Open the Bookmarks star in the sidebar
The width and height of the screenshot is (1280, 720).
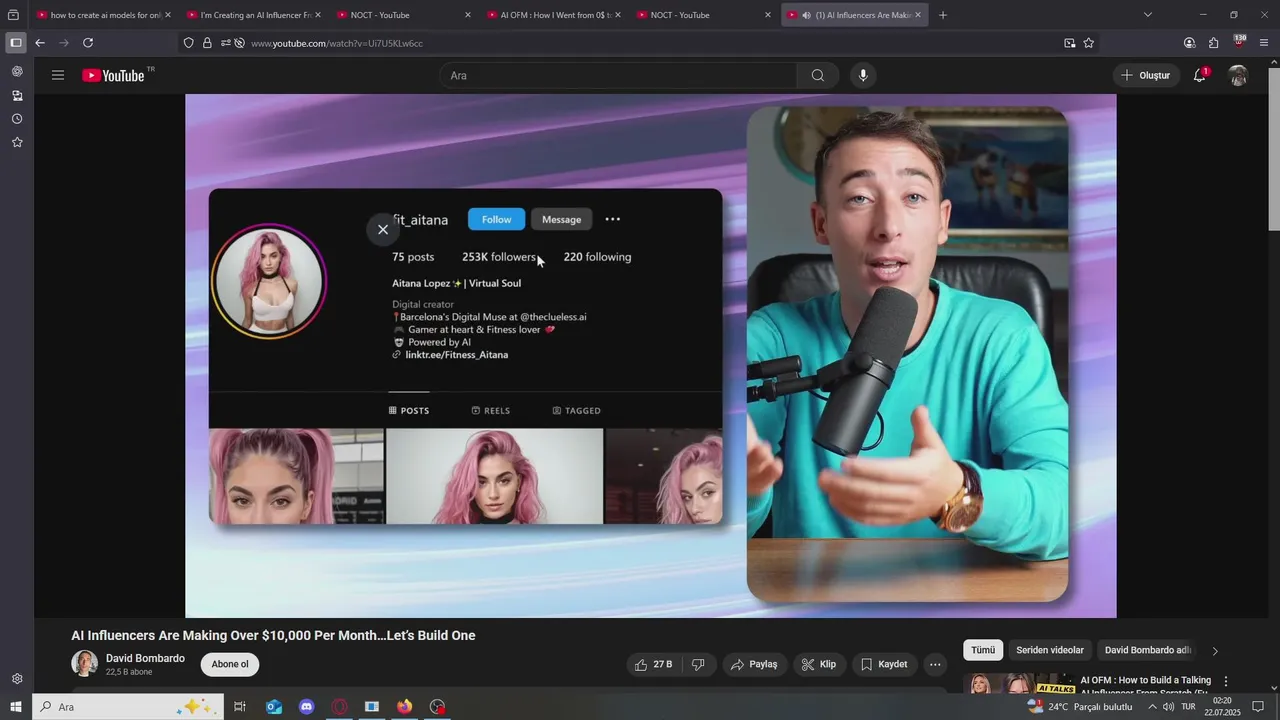17,143
